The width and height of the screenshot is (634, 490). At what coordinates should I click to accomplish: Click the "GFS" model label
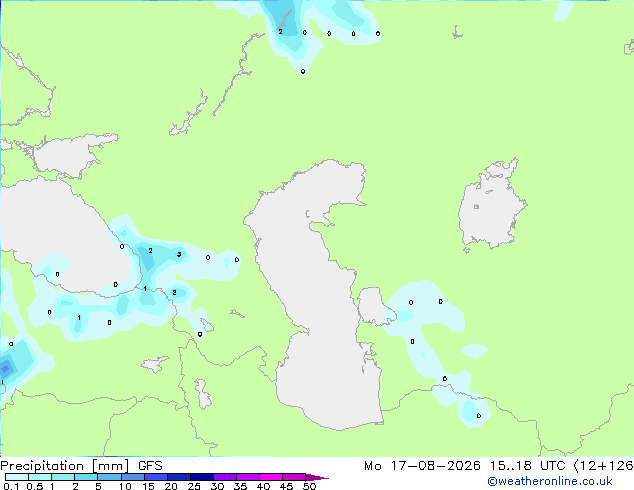click(150, 466)
